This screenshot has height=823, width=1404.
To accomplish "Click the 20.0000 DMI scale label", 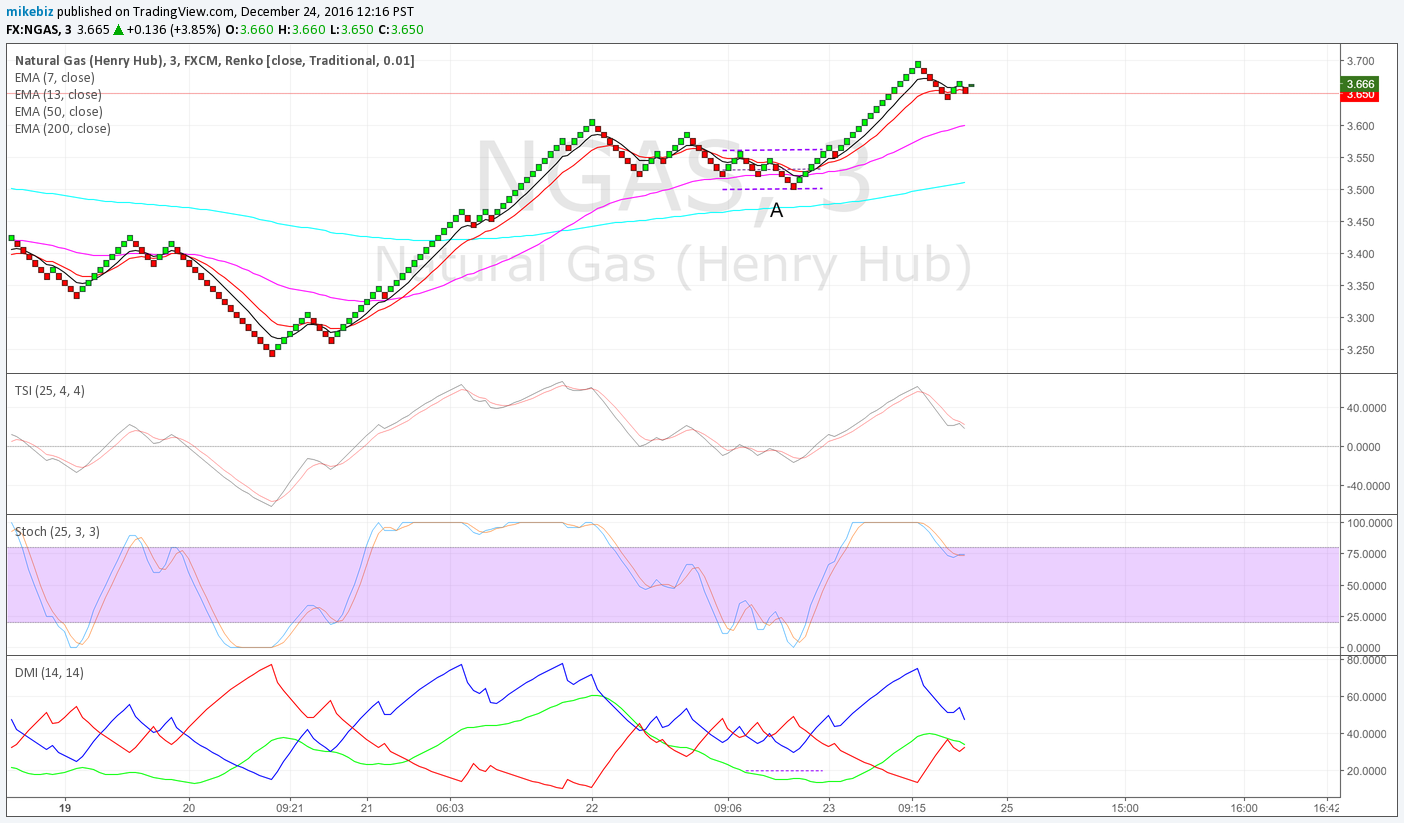I will [1368, 771].
